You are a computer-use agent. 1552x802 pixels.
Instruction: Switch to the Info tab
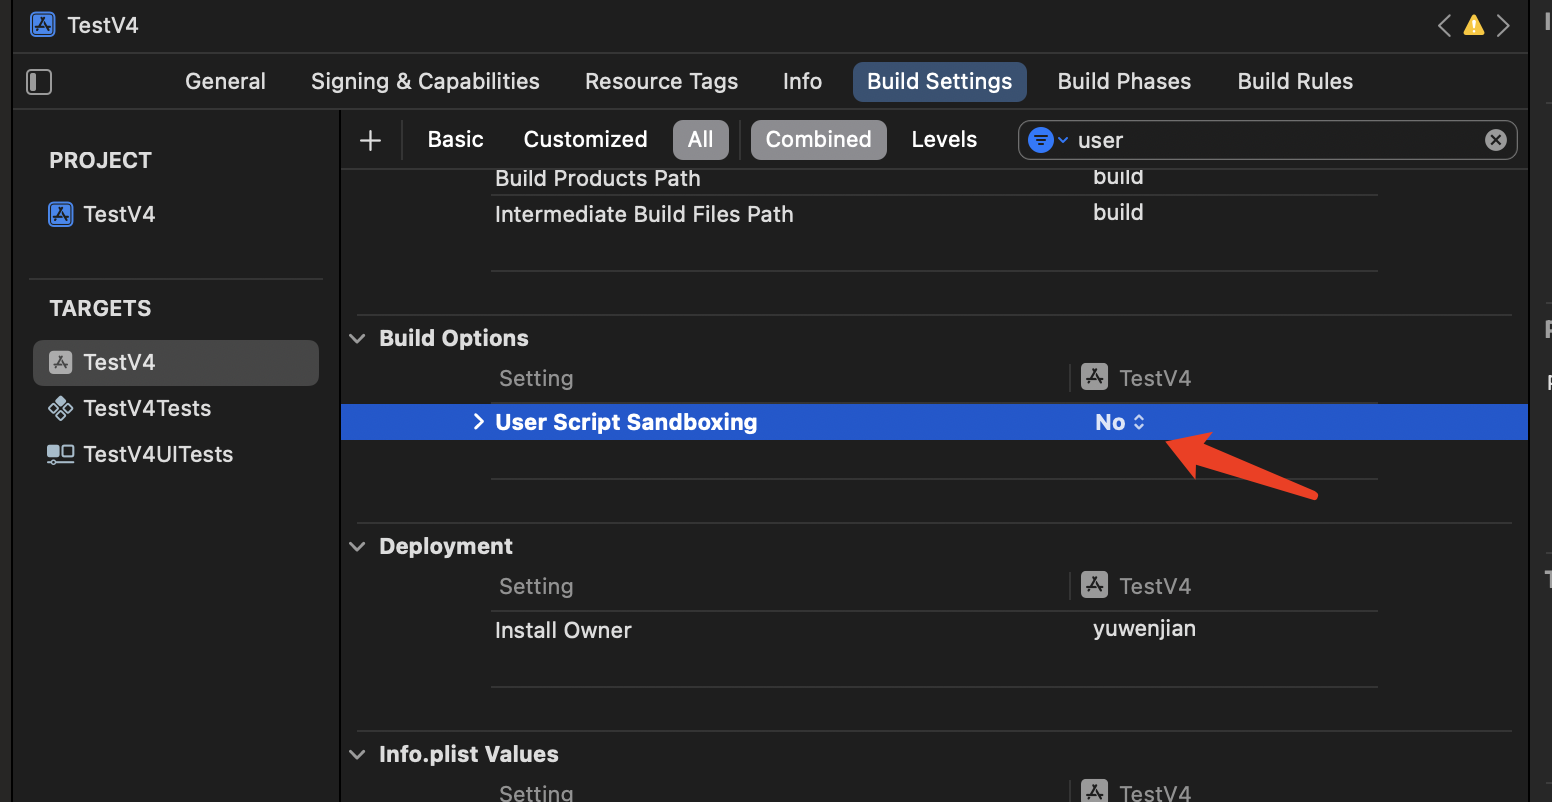[x=802, y=82]
